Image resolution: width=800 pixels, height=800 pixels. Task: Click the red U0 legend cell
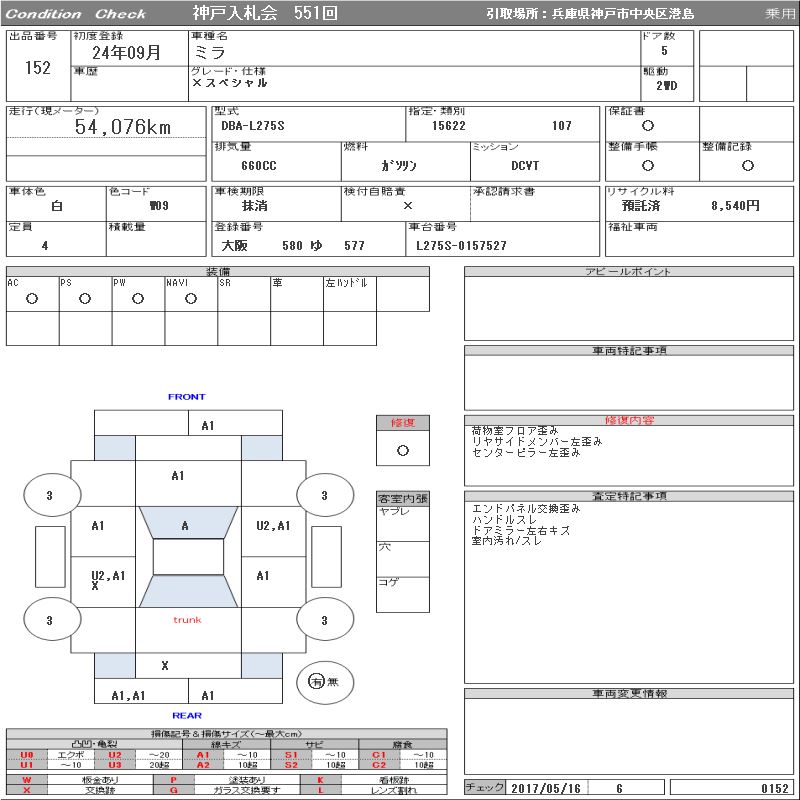click(27, 755)
